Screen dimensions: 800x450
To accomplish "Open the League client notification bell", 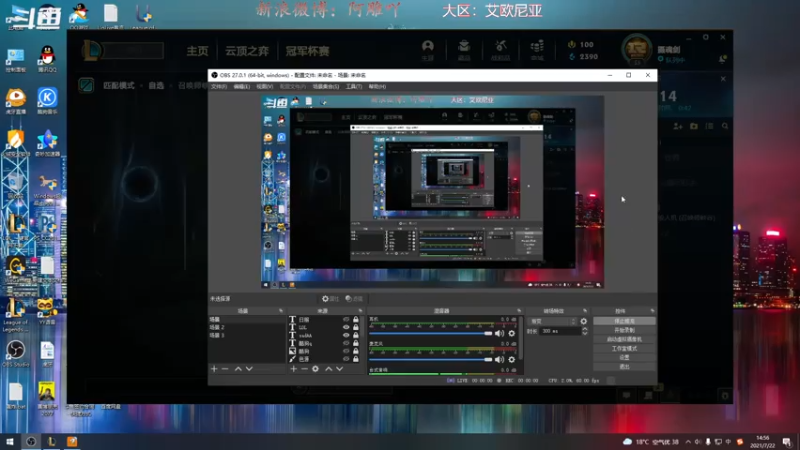I will [722, 59].
